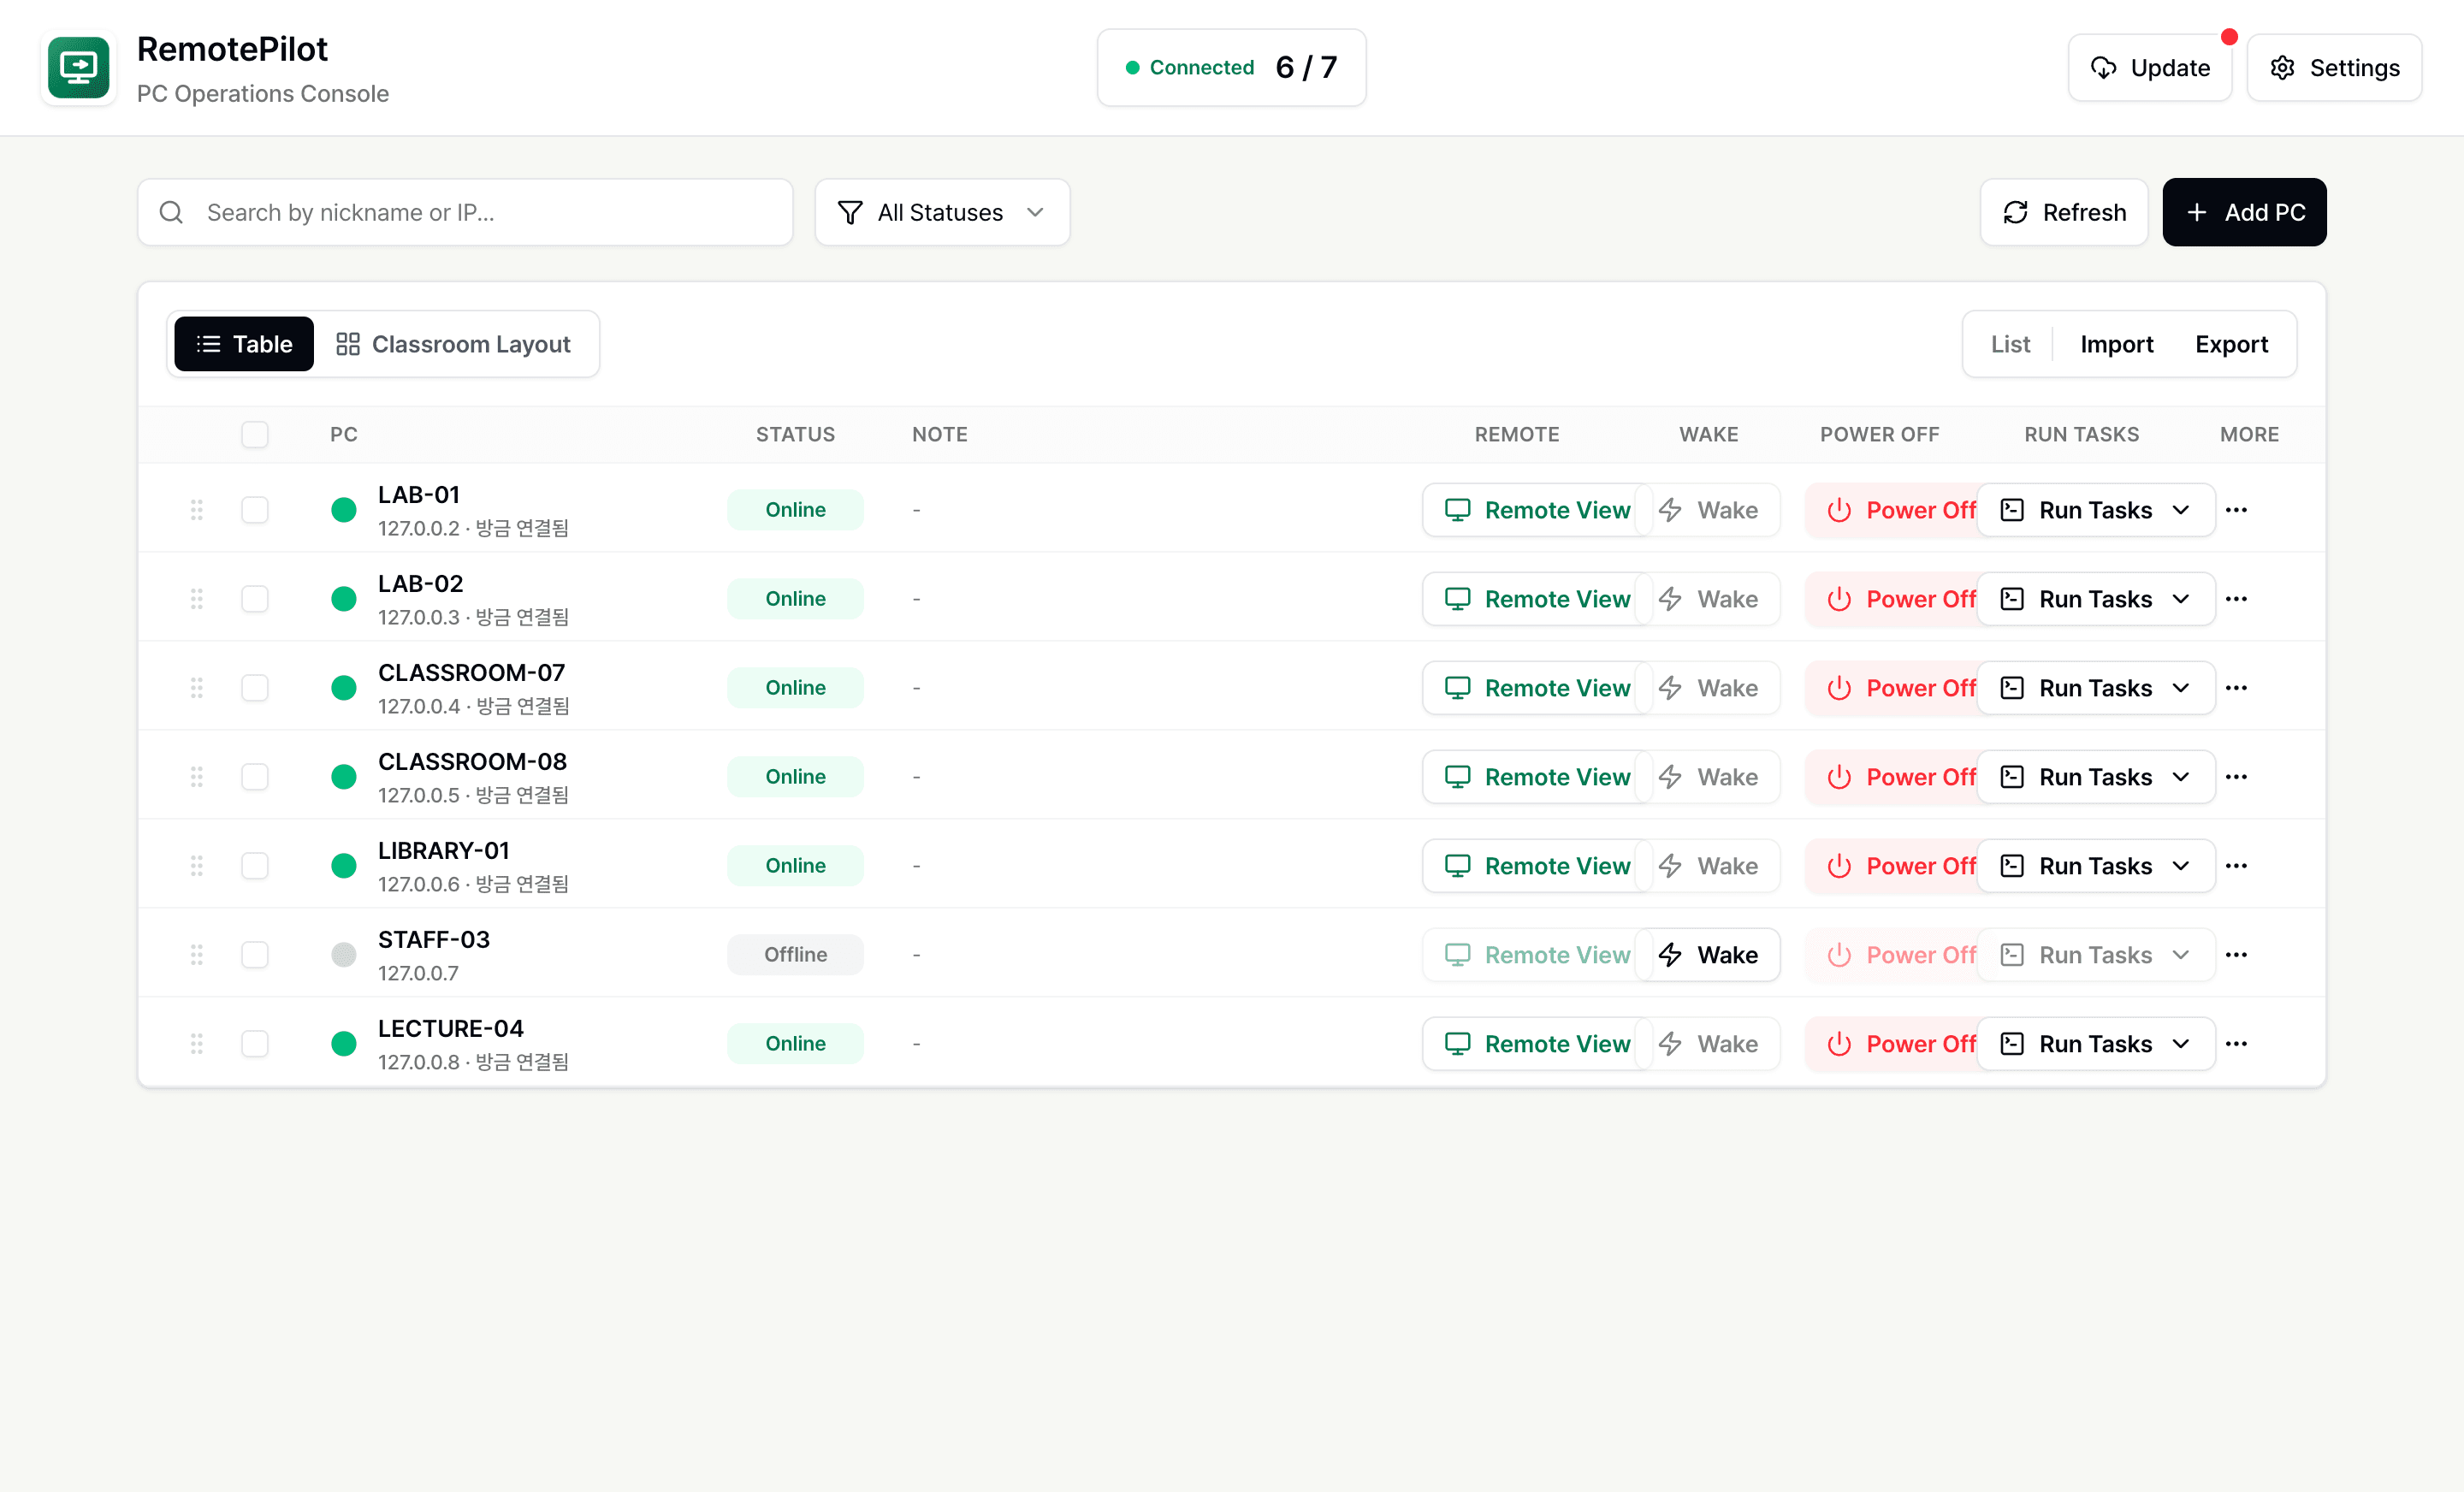Wake the STAFF-03 PC
This screenshot has width=2464, height=1492.
(1708, 955)
